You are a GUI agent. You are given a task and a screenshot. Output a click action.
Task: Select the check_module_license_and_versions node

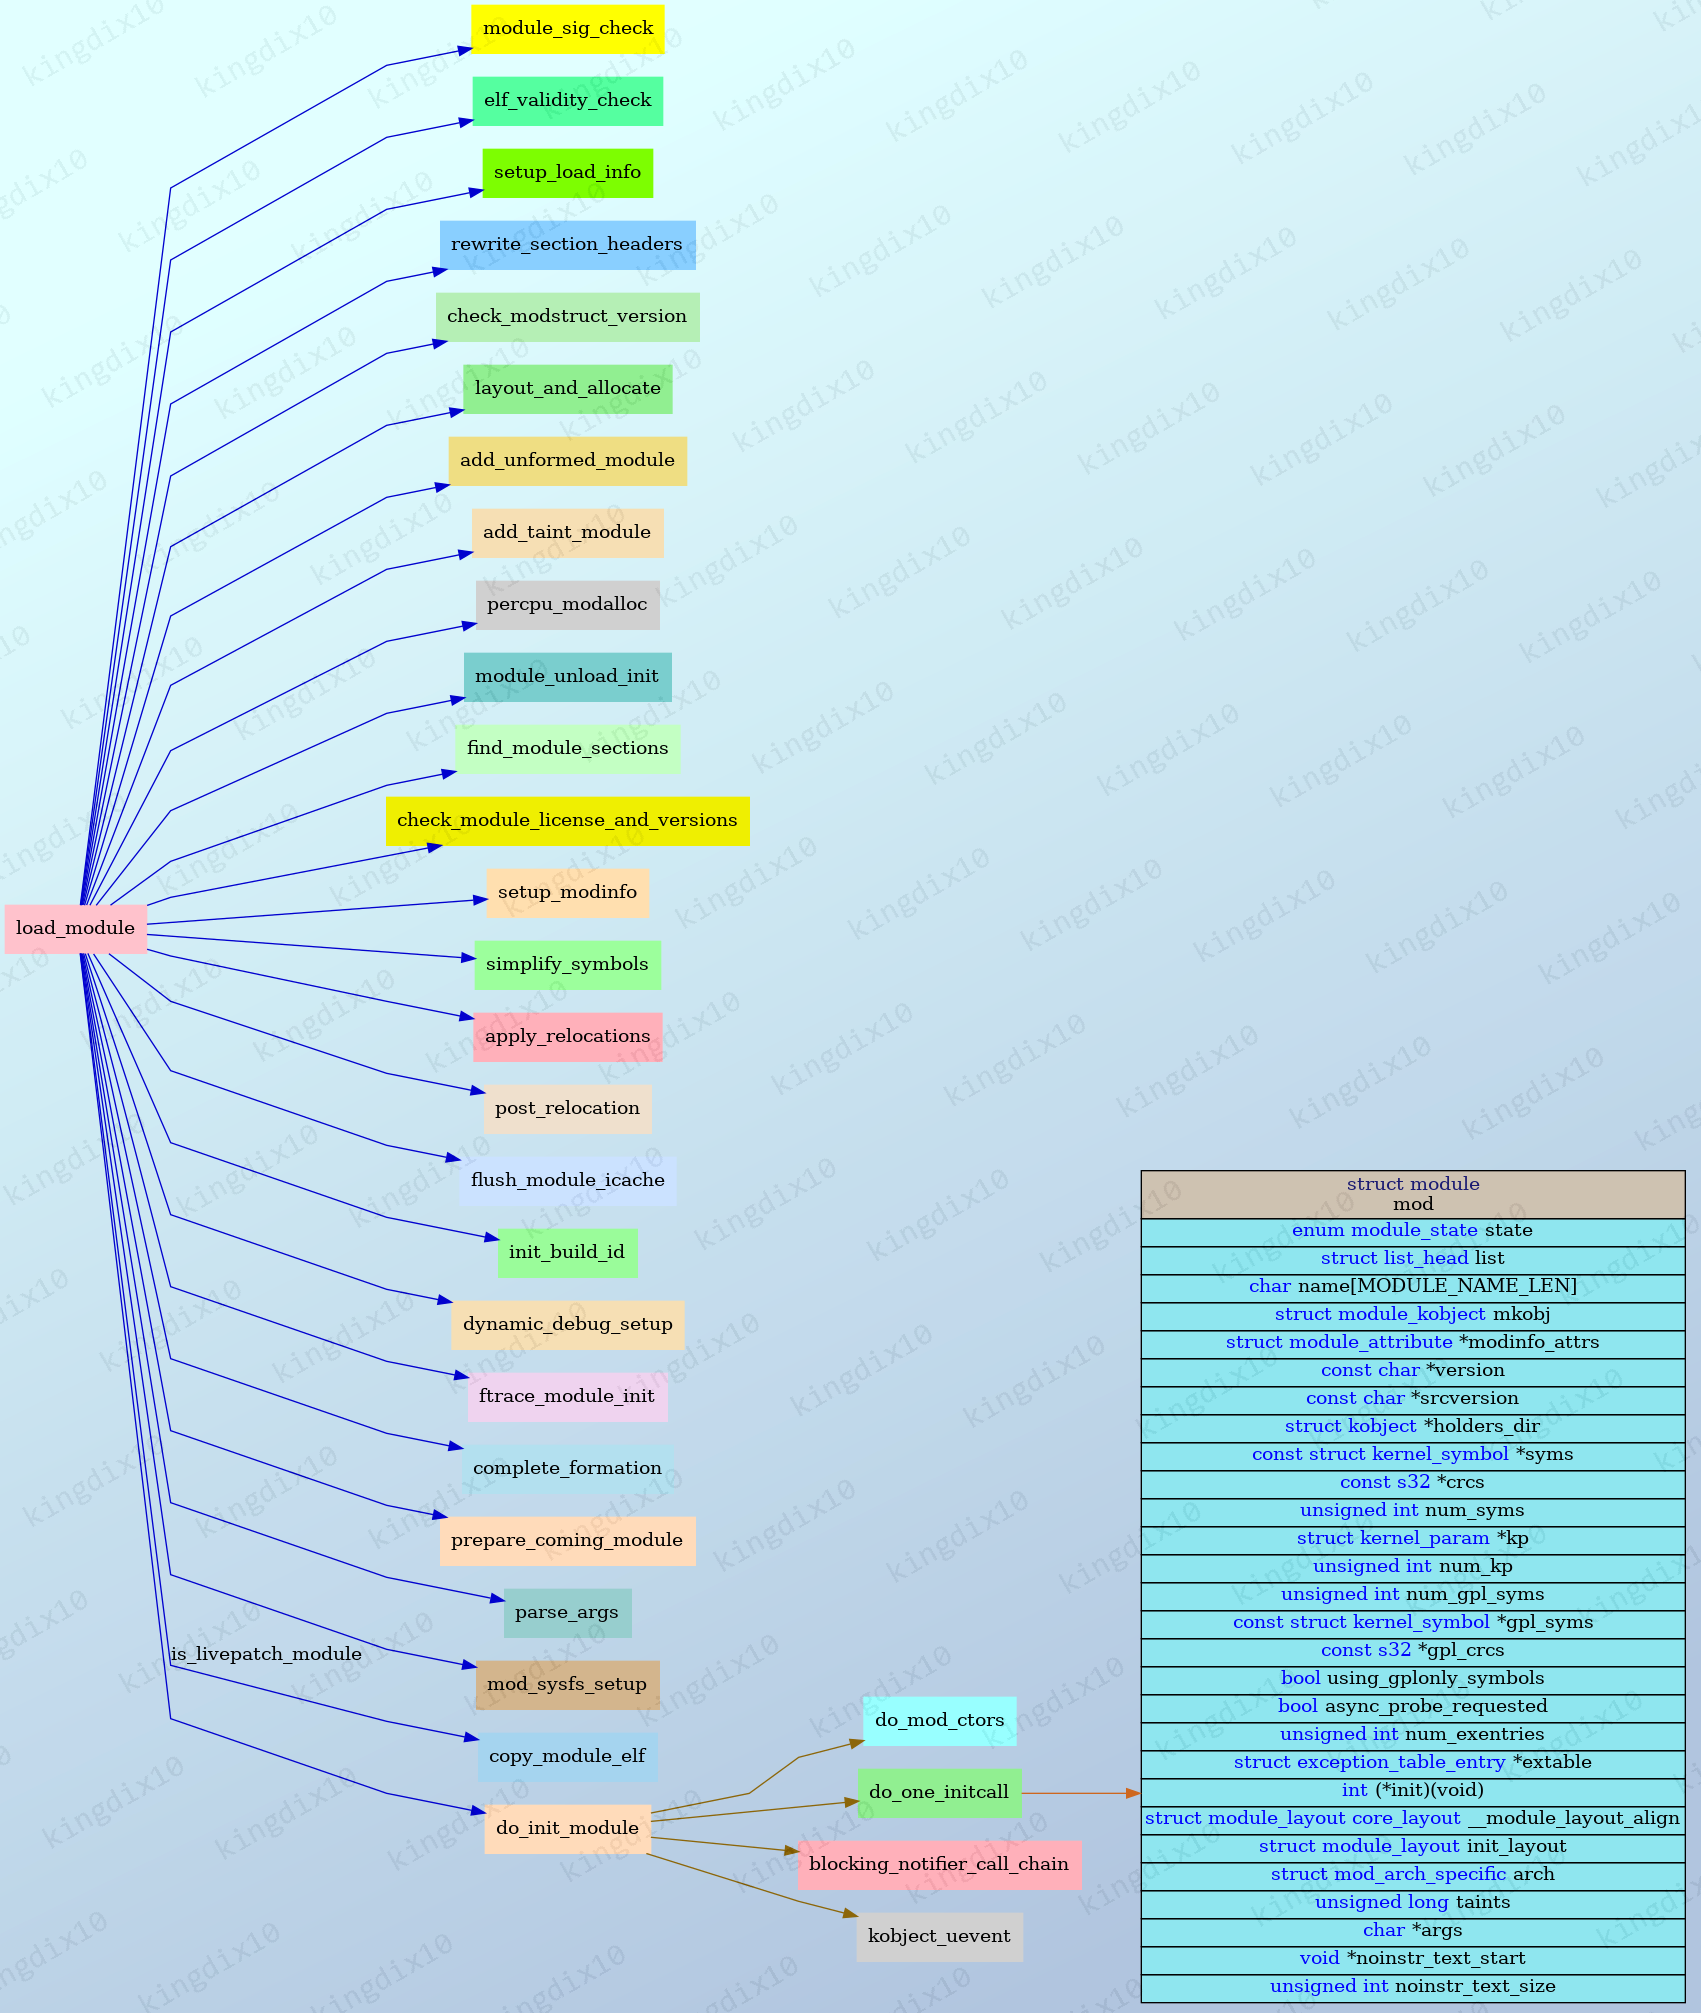(x=568, y=820)
